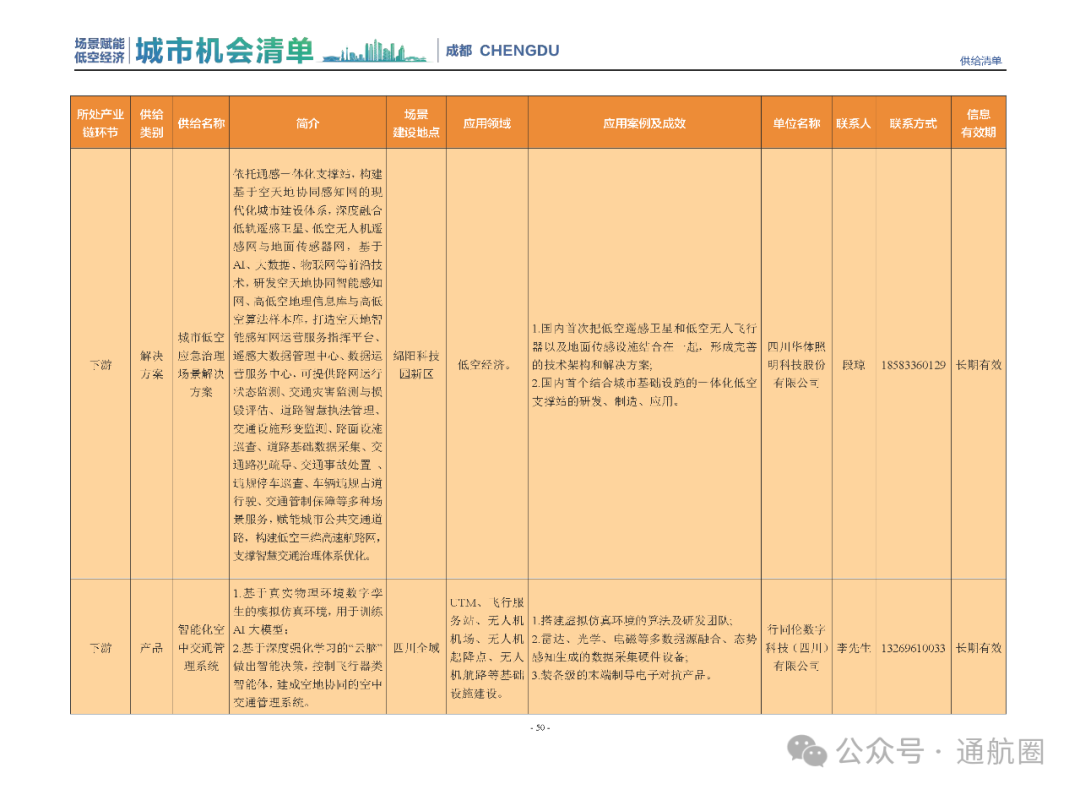Select the '供给类别' column header
This screenshot has height=795, width=1080.
pyautogui.click(x=152, y=123)
